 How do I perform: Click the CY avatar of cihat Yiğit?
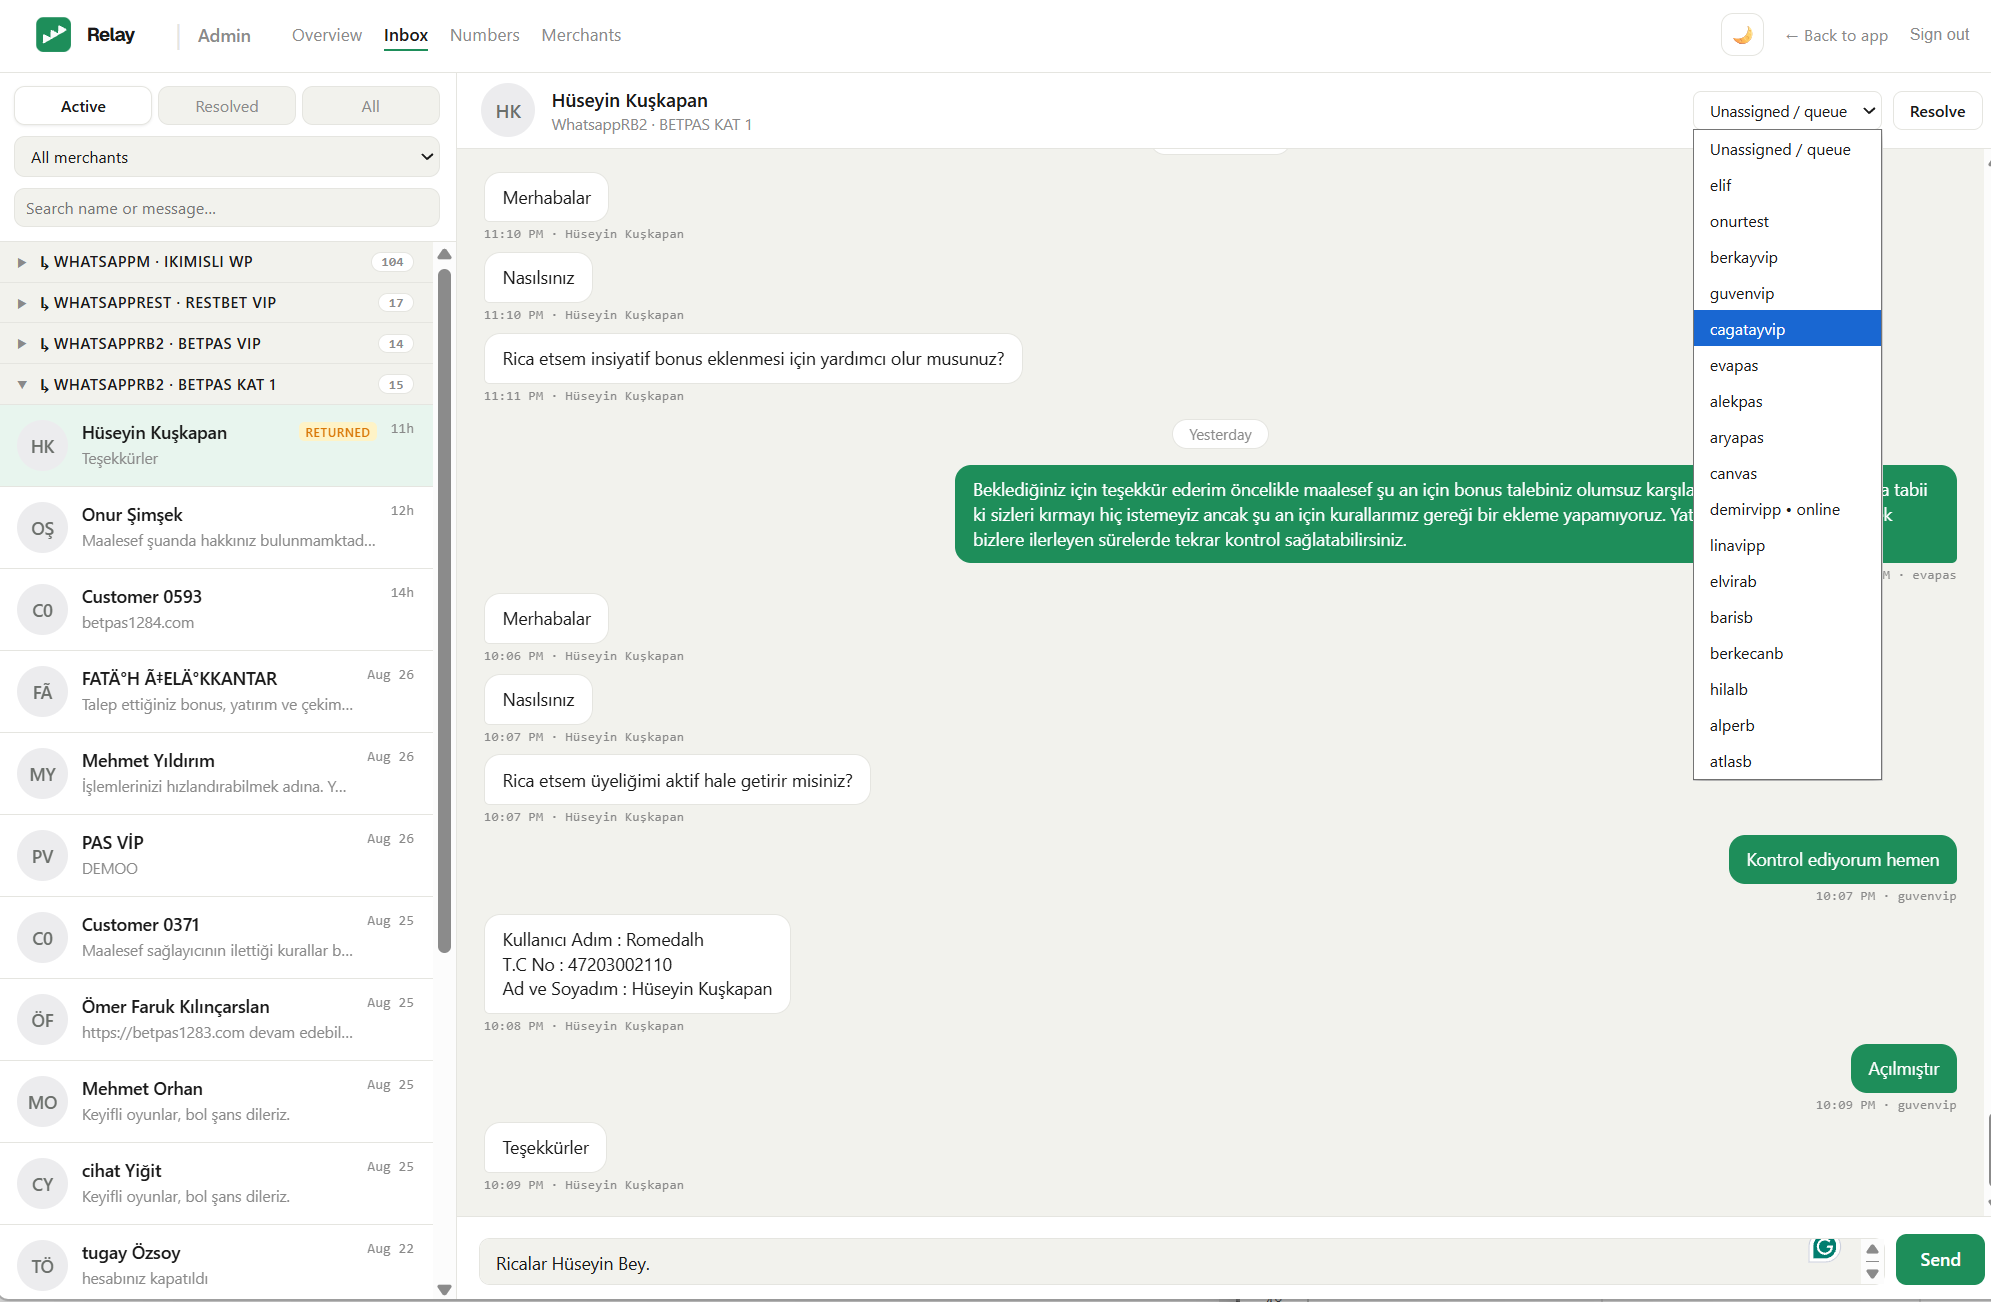[42, 1184]
